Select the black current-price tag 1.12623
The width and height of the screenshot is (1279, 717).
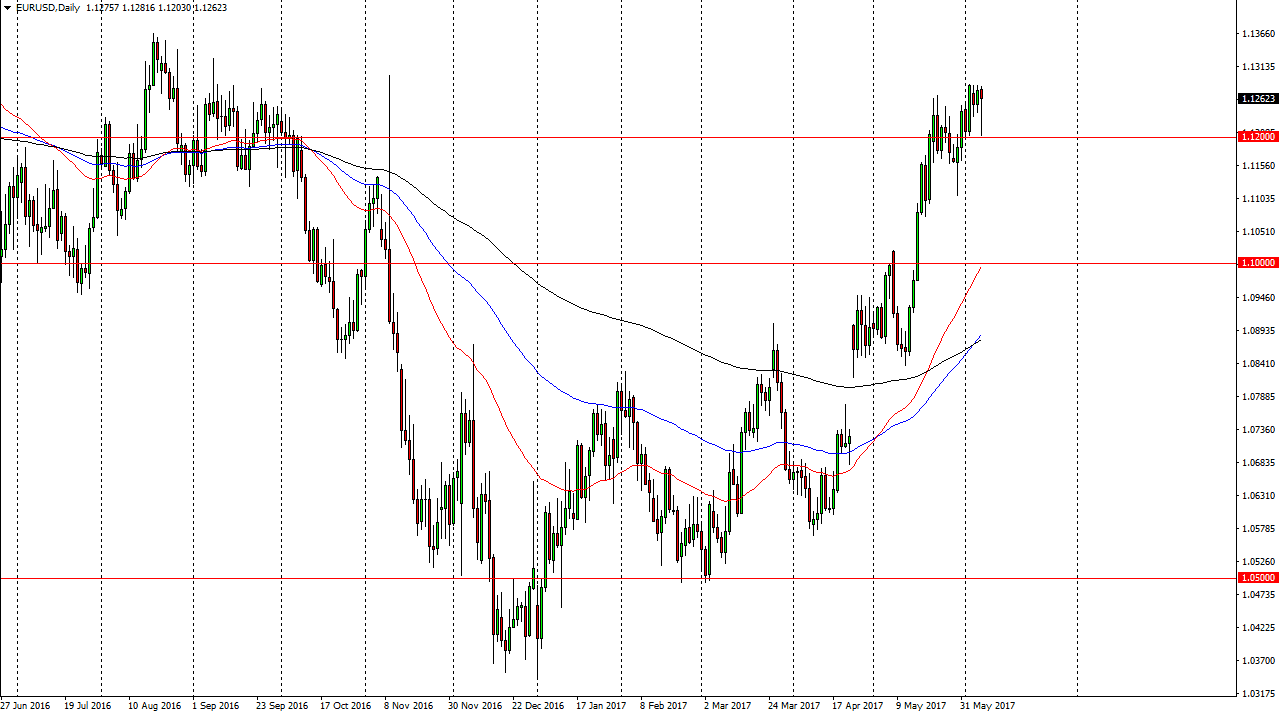click(1253, 99)
